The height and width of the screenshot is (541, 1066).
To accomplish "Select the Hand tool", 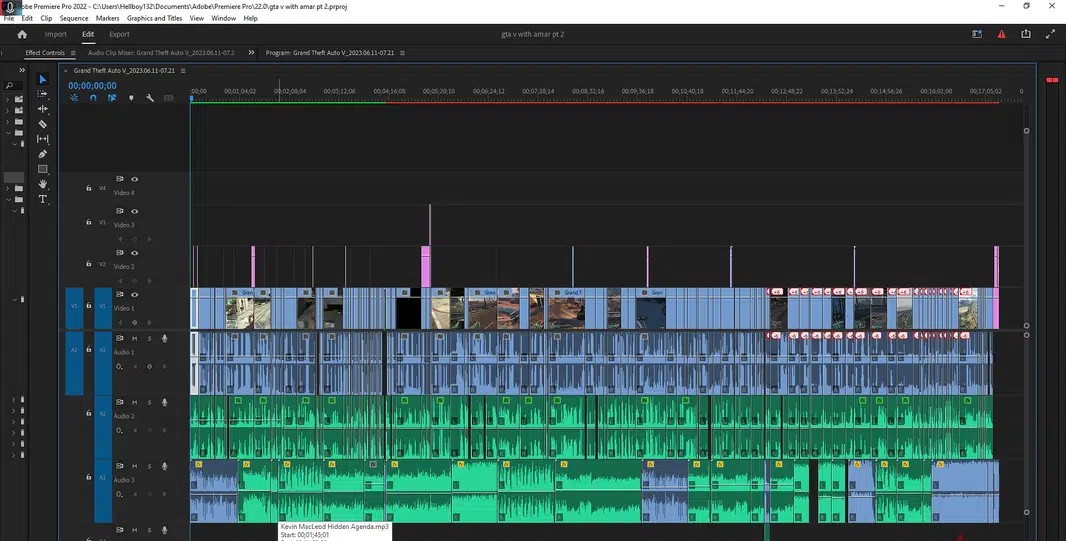I will (42, 184).
